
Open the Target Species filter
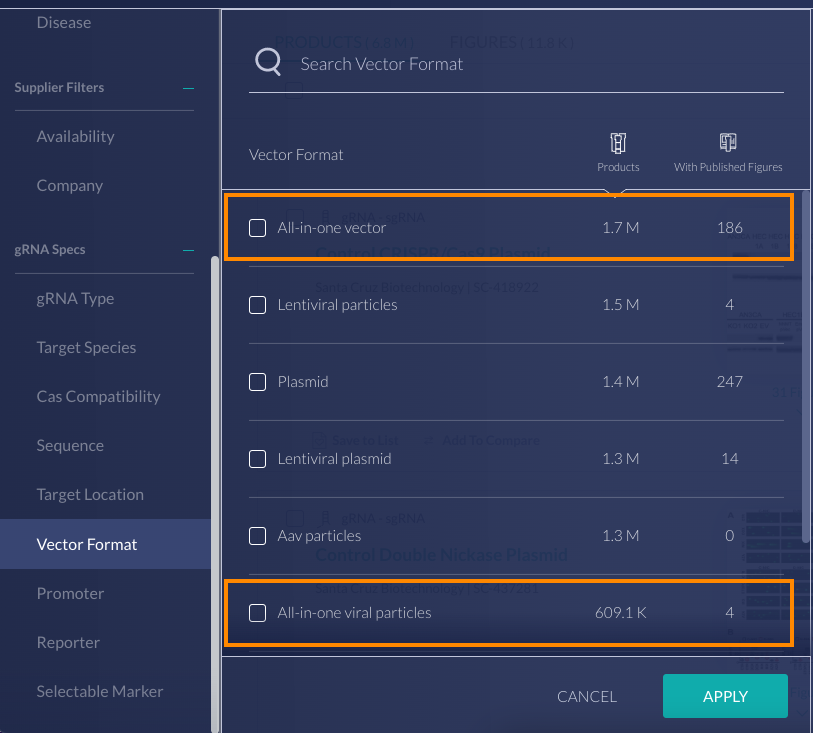[87, 347]
